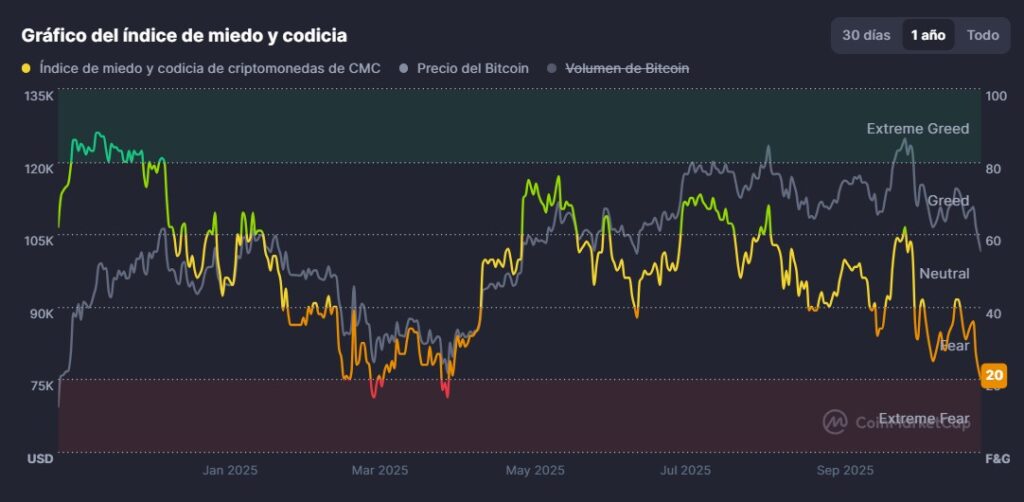
Task: Show the Todo time range
Action: pos(982,35)
